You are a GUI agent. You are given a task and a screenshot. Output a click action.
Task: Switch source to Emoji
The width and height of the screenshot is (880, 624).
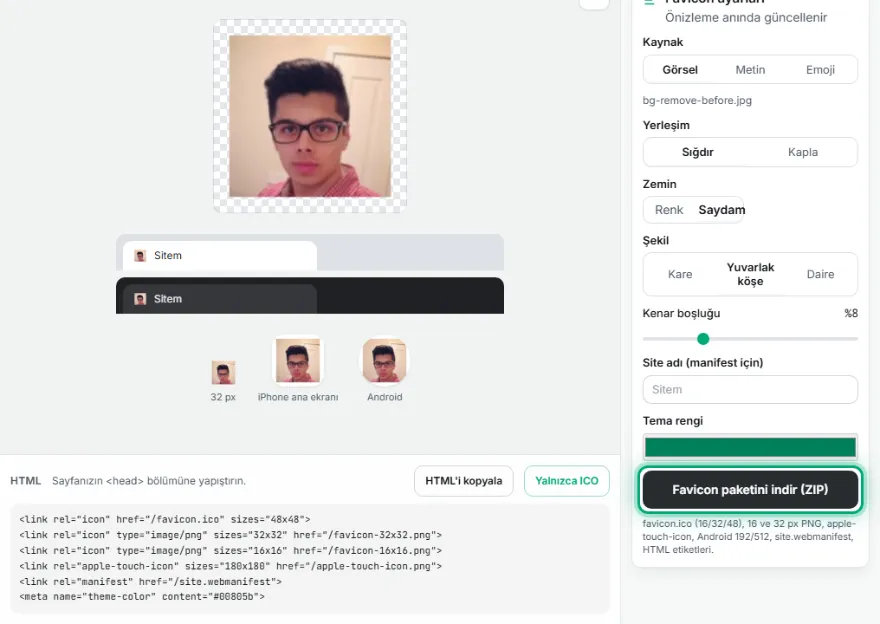821,70
